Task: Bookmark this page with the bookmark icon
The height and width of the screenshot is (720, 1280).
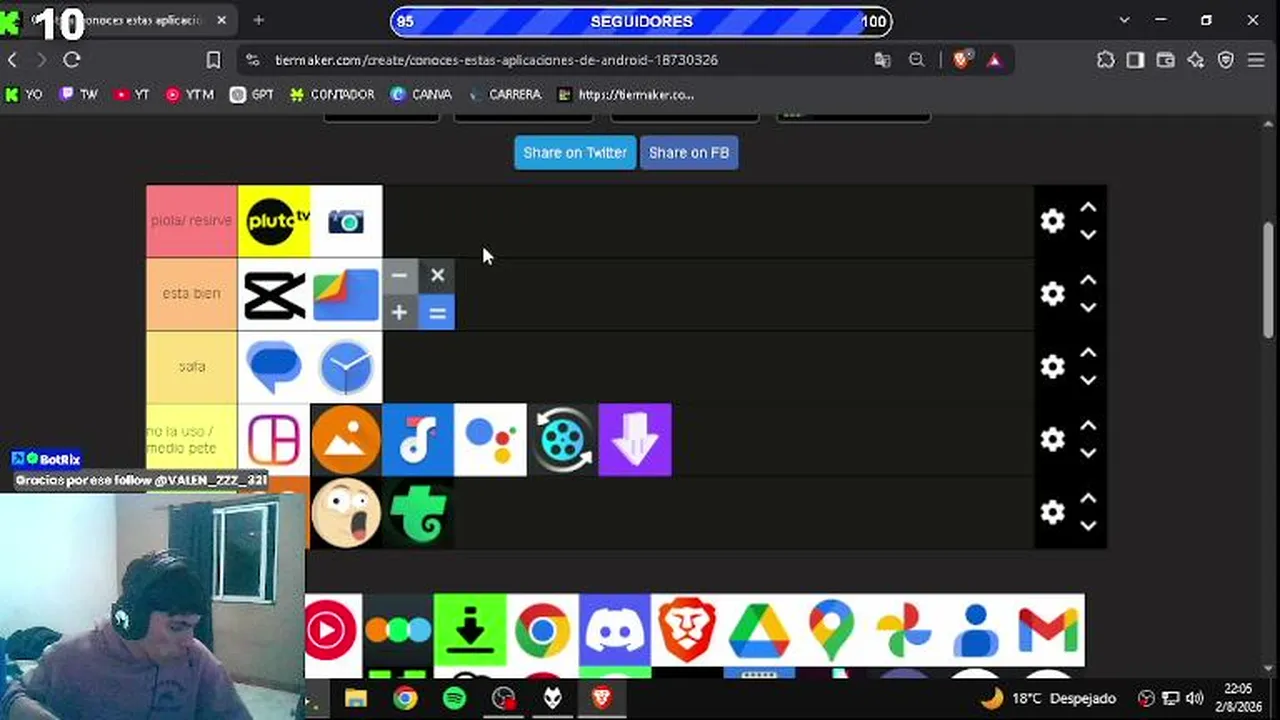Action: (x=213, y=60)
